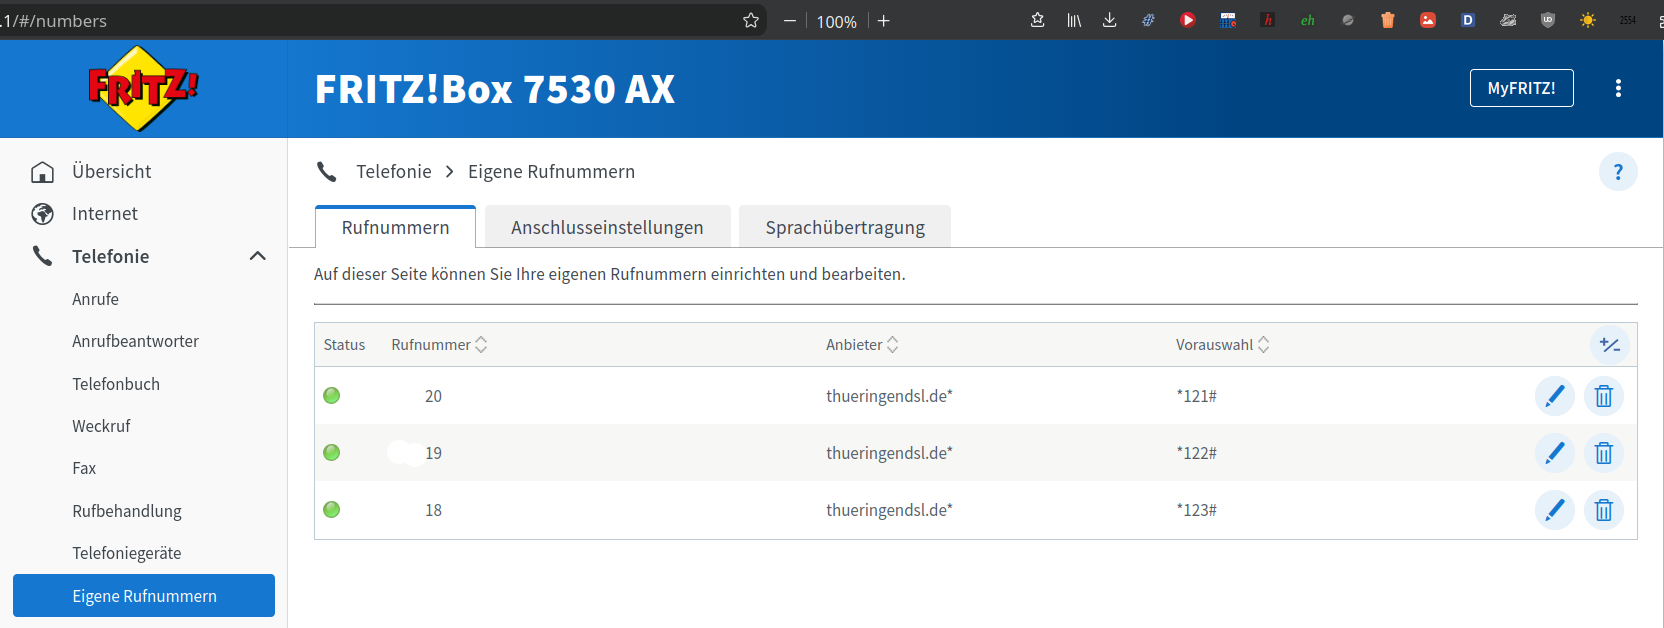This screenshot has width=1664, height=628.
Task: Open the MyFRITZ! button
Action: tap(1521, 88)
